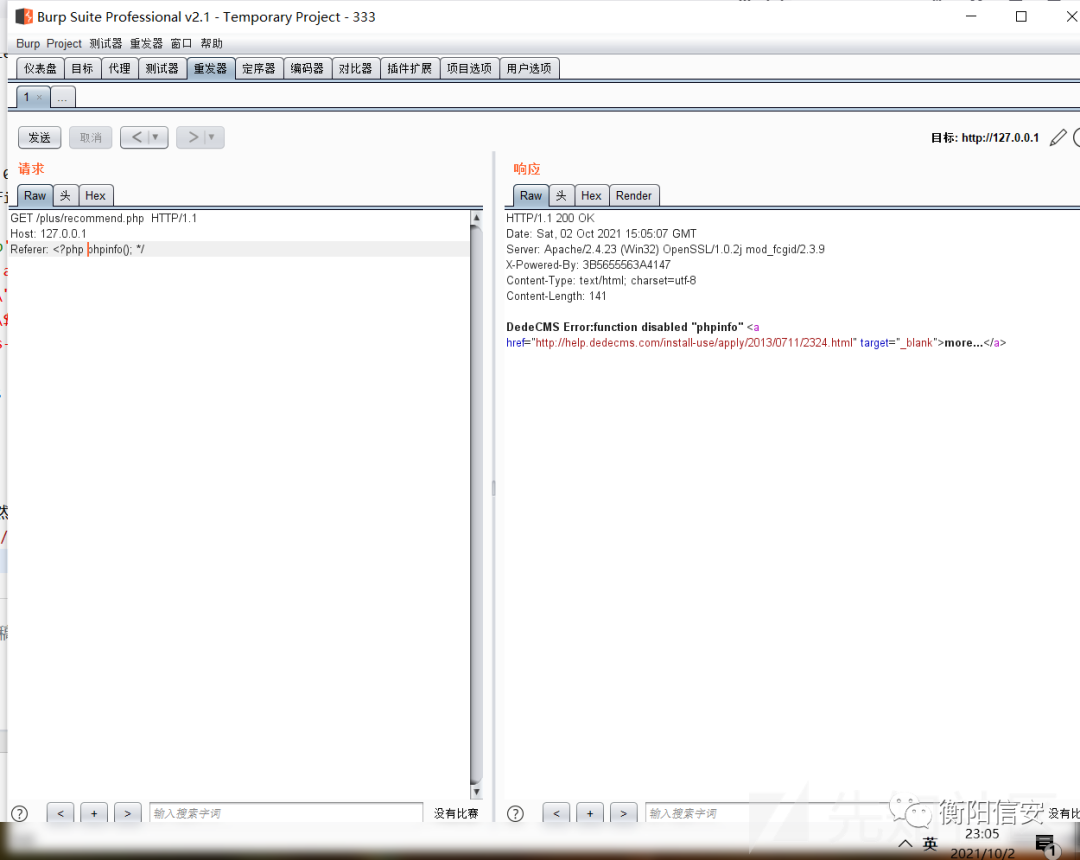The width and height of the screenshot is (1080, 860).
Task: Click the request pane help question icon
Action: tap(20, 813)
